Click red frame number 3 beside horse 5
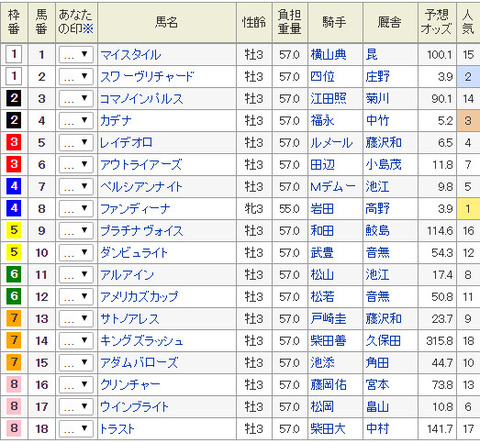Screen dimensions: 480x443 coord(14,142)
